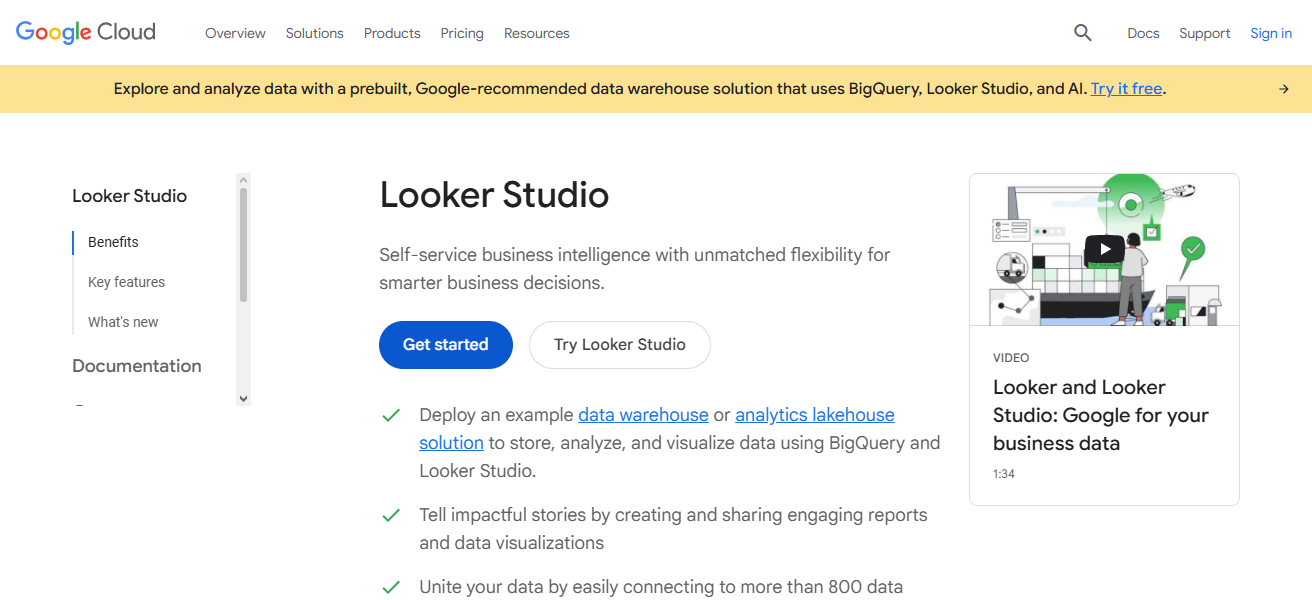Click the Try Looker Studio button
The height and width of the screenshot is (600, 1312).
[x=619, y=344]
